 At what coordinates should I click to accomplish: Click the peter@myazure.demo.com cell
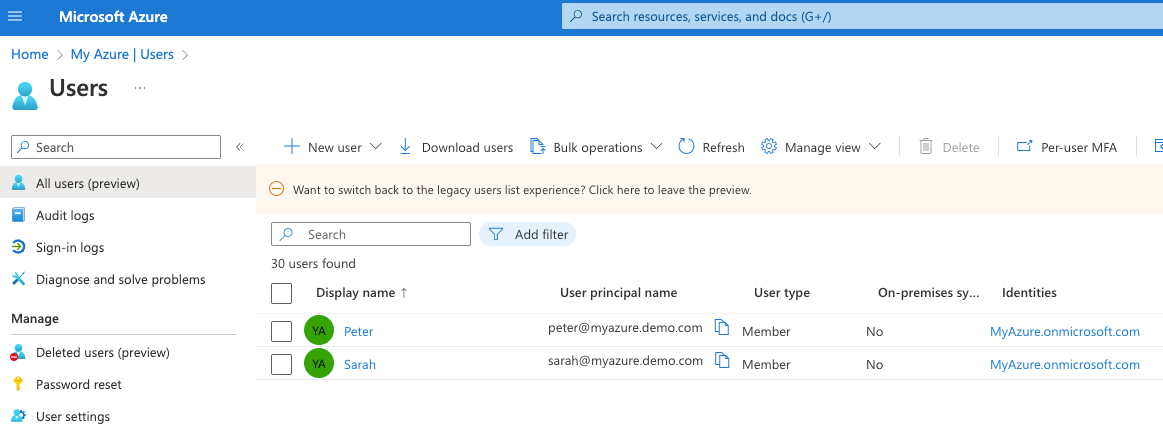pos(625,328)
